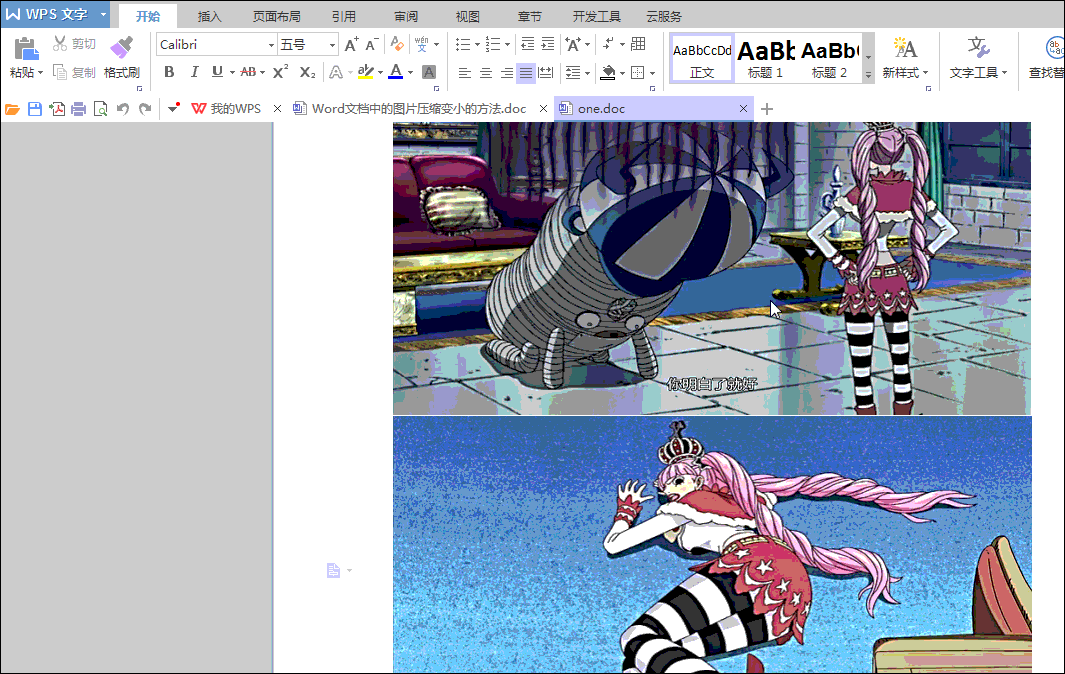Toggle Strikethrough (AB) formatting

pos(248,72)
